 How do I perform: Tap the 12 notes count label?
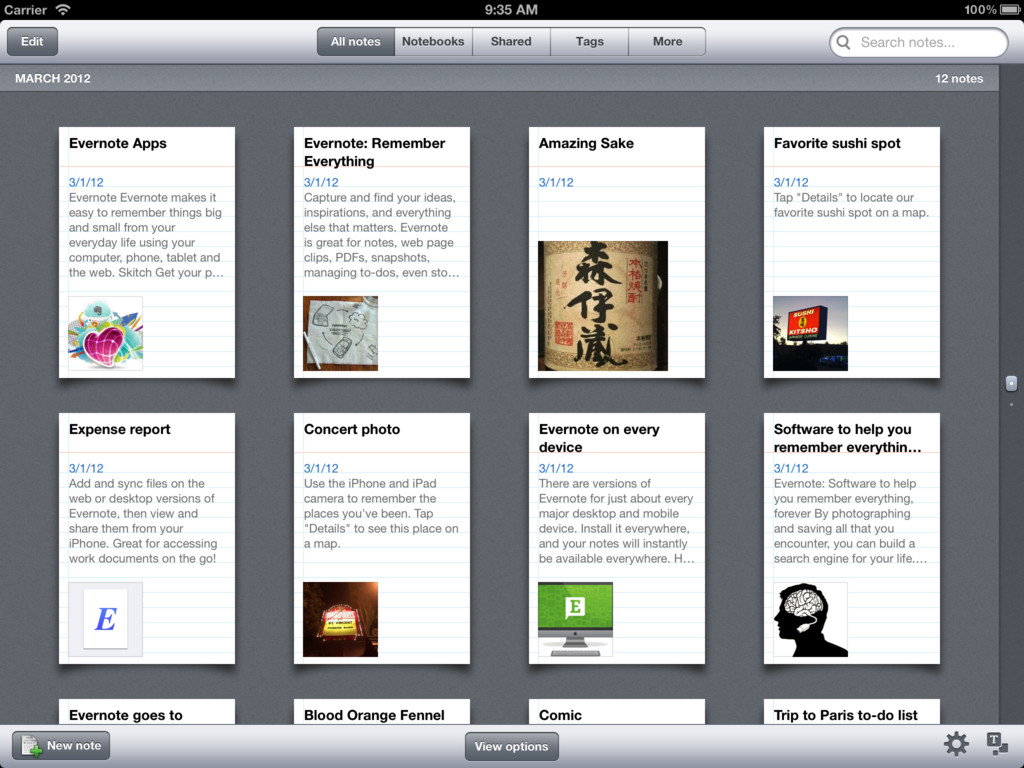(x=959, y=78)
